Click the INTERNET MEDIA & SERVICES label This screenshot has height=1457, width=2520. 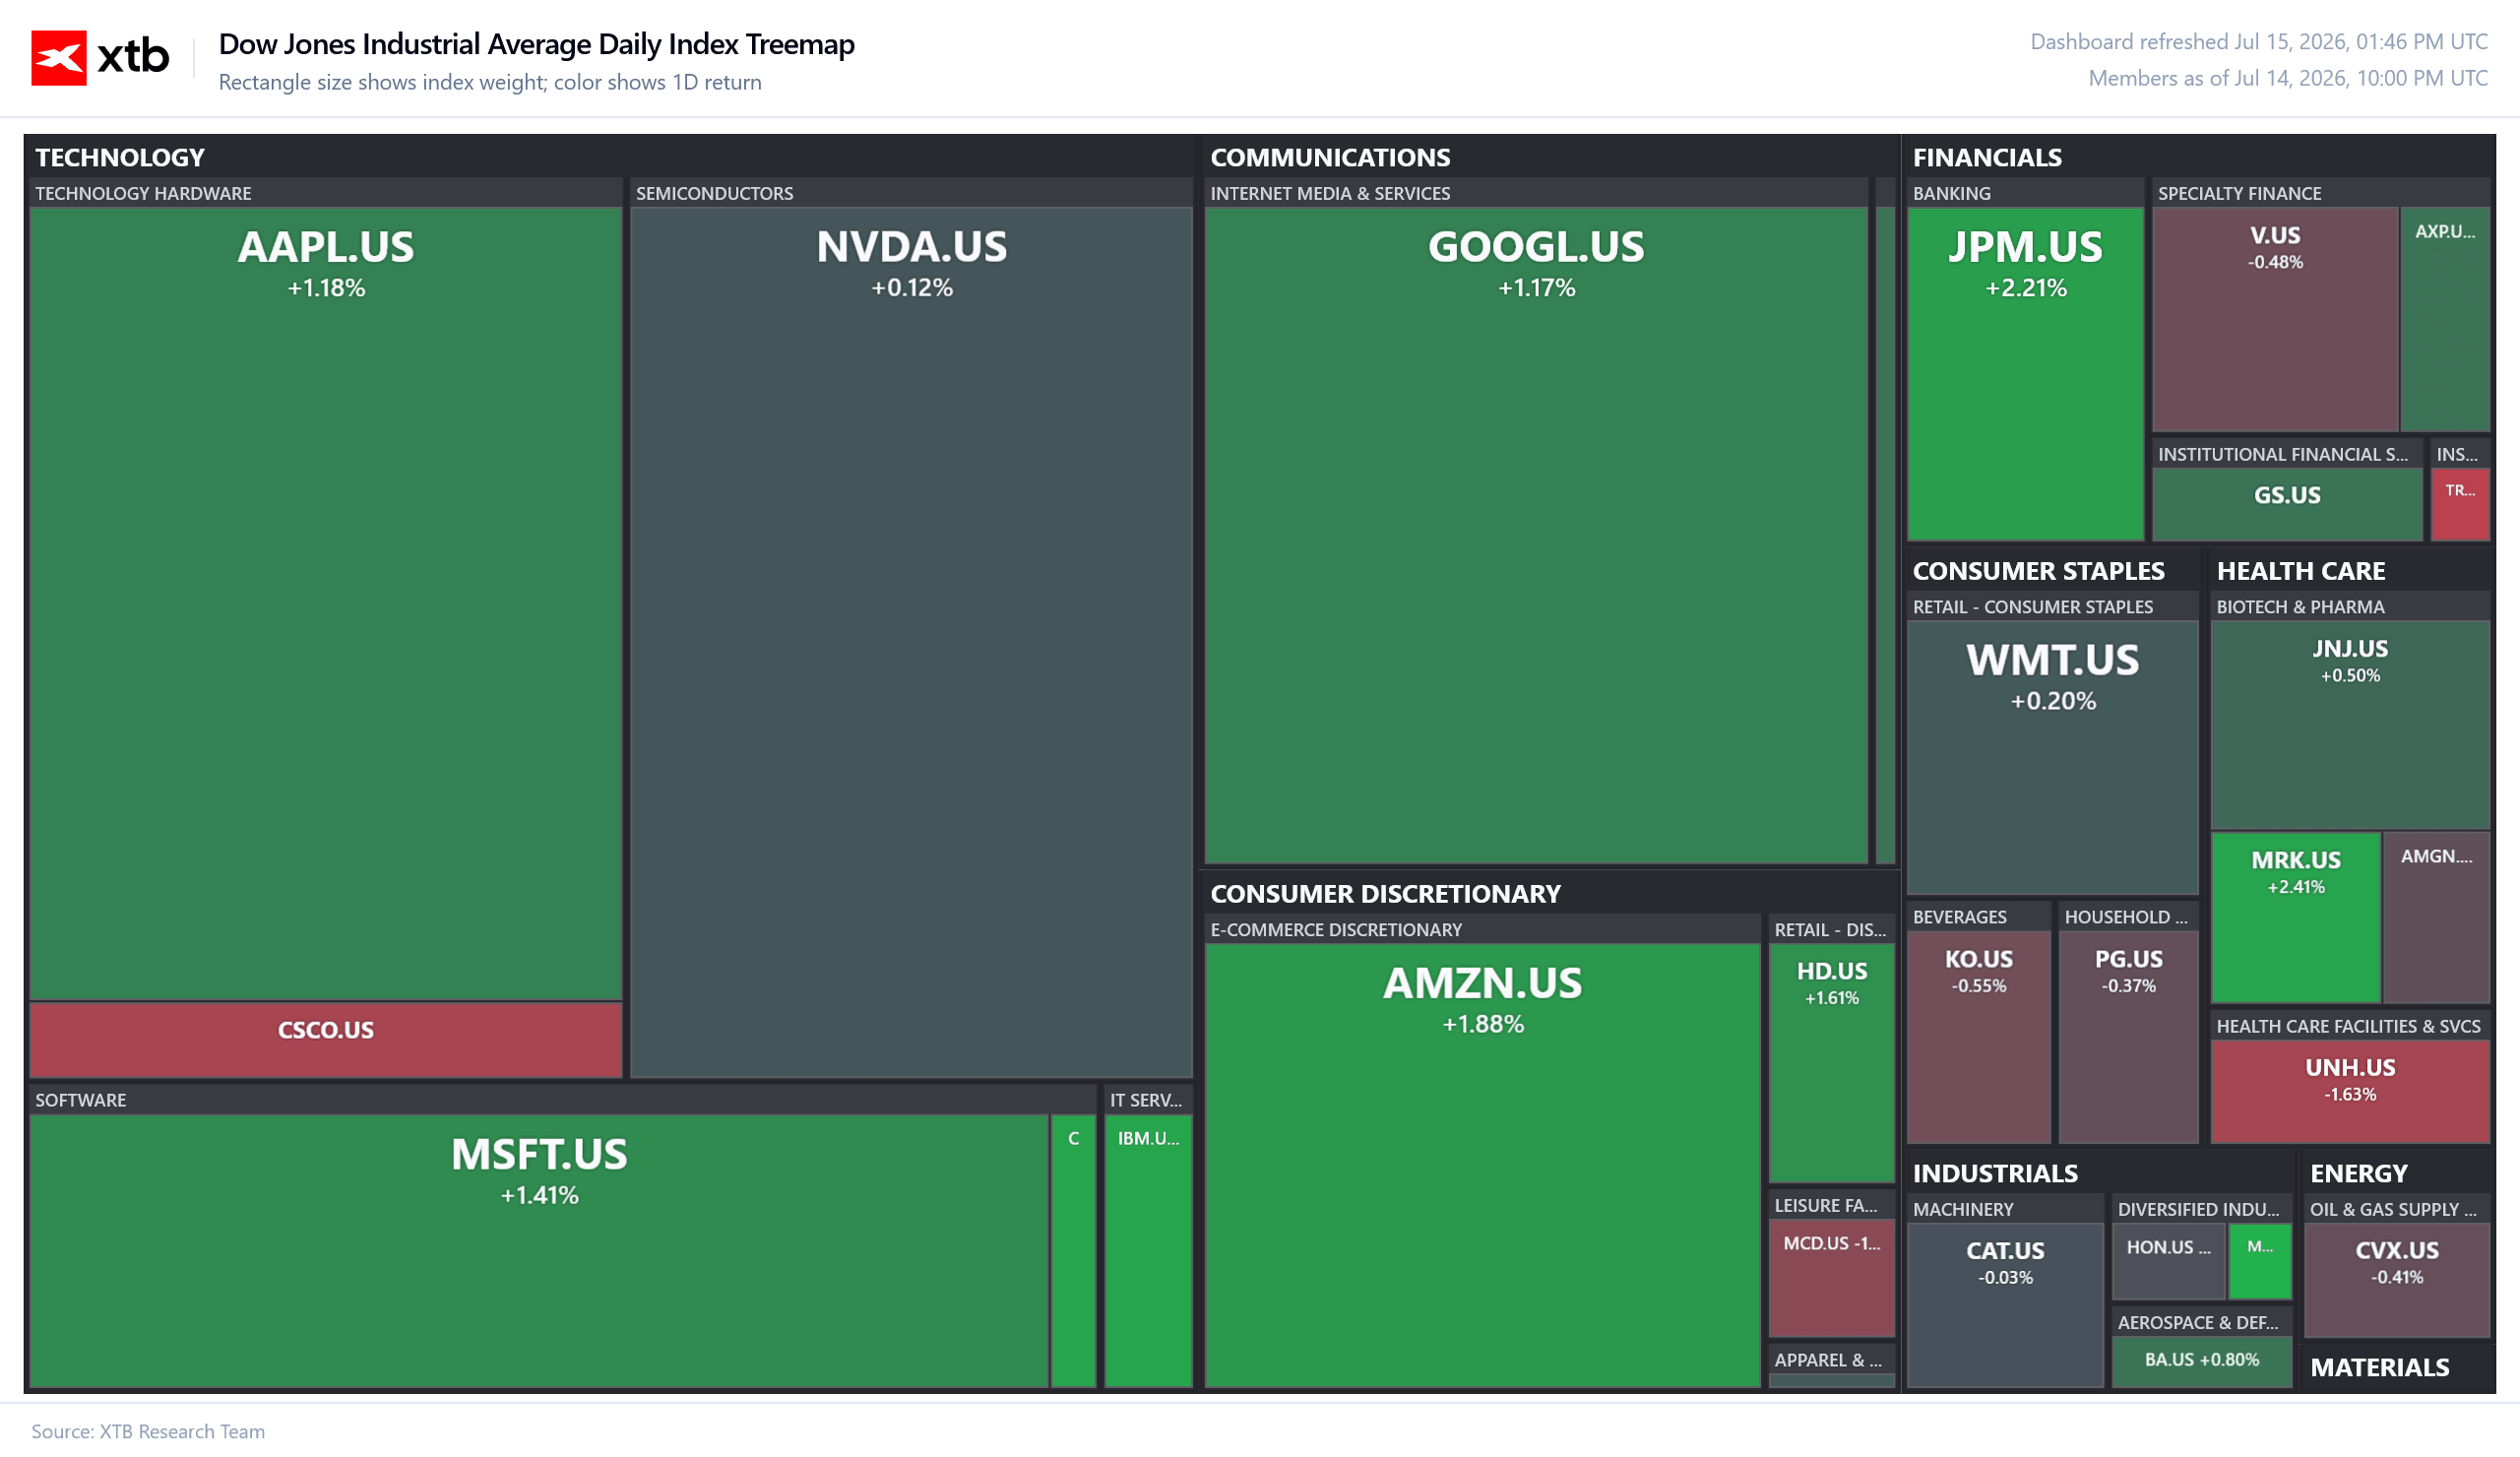click(x=1330, y=193)
